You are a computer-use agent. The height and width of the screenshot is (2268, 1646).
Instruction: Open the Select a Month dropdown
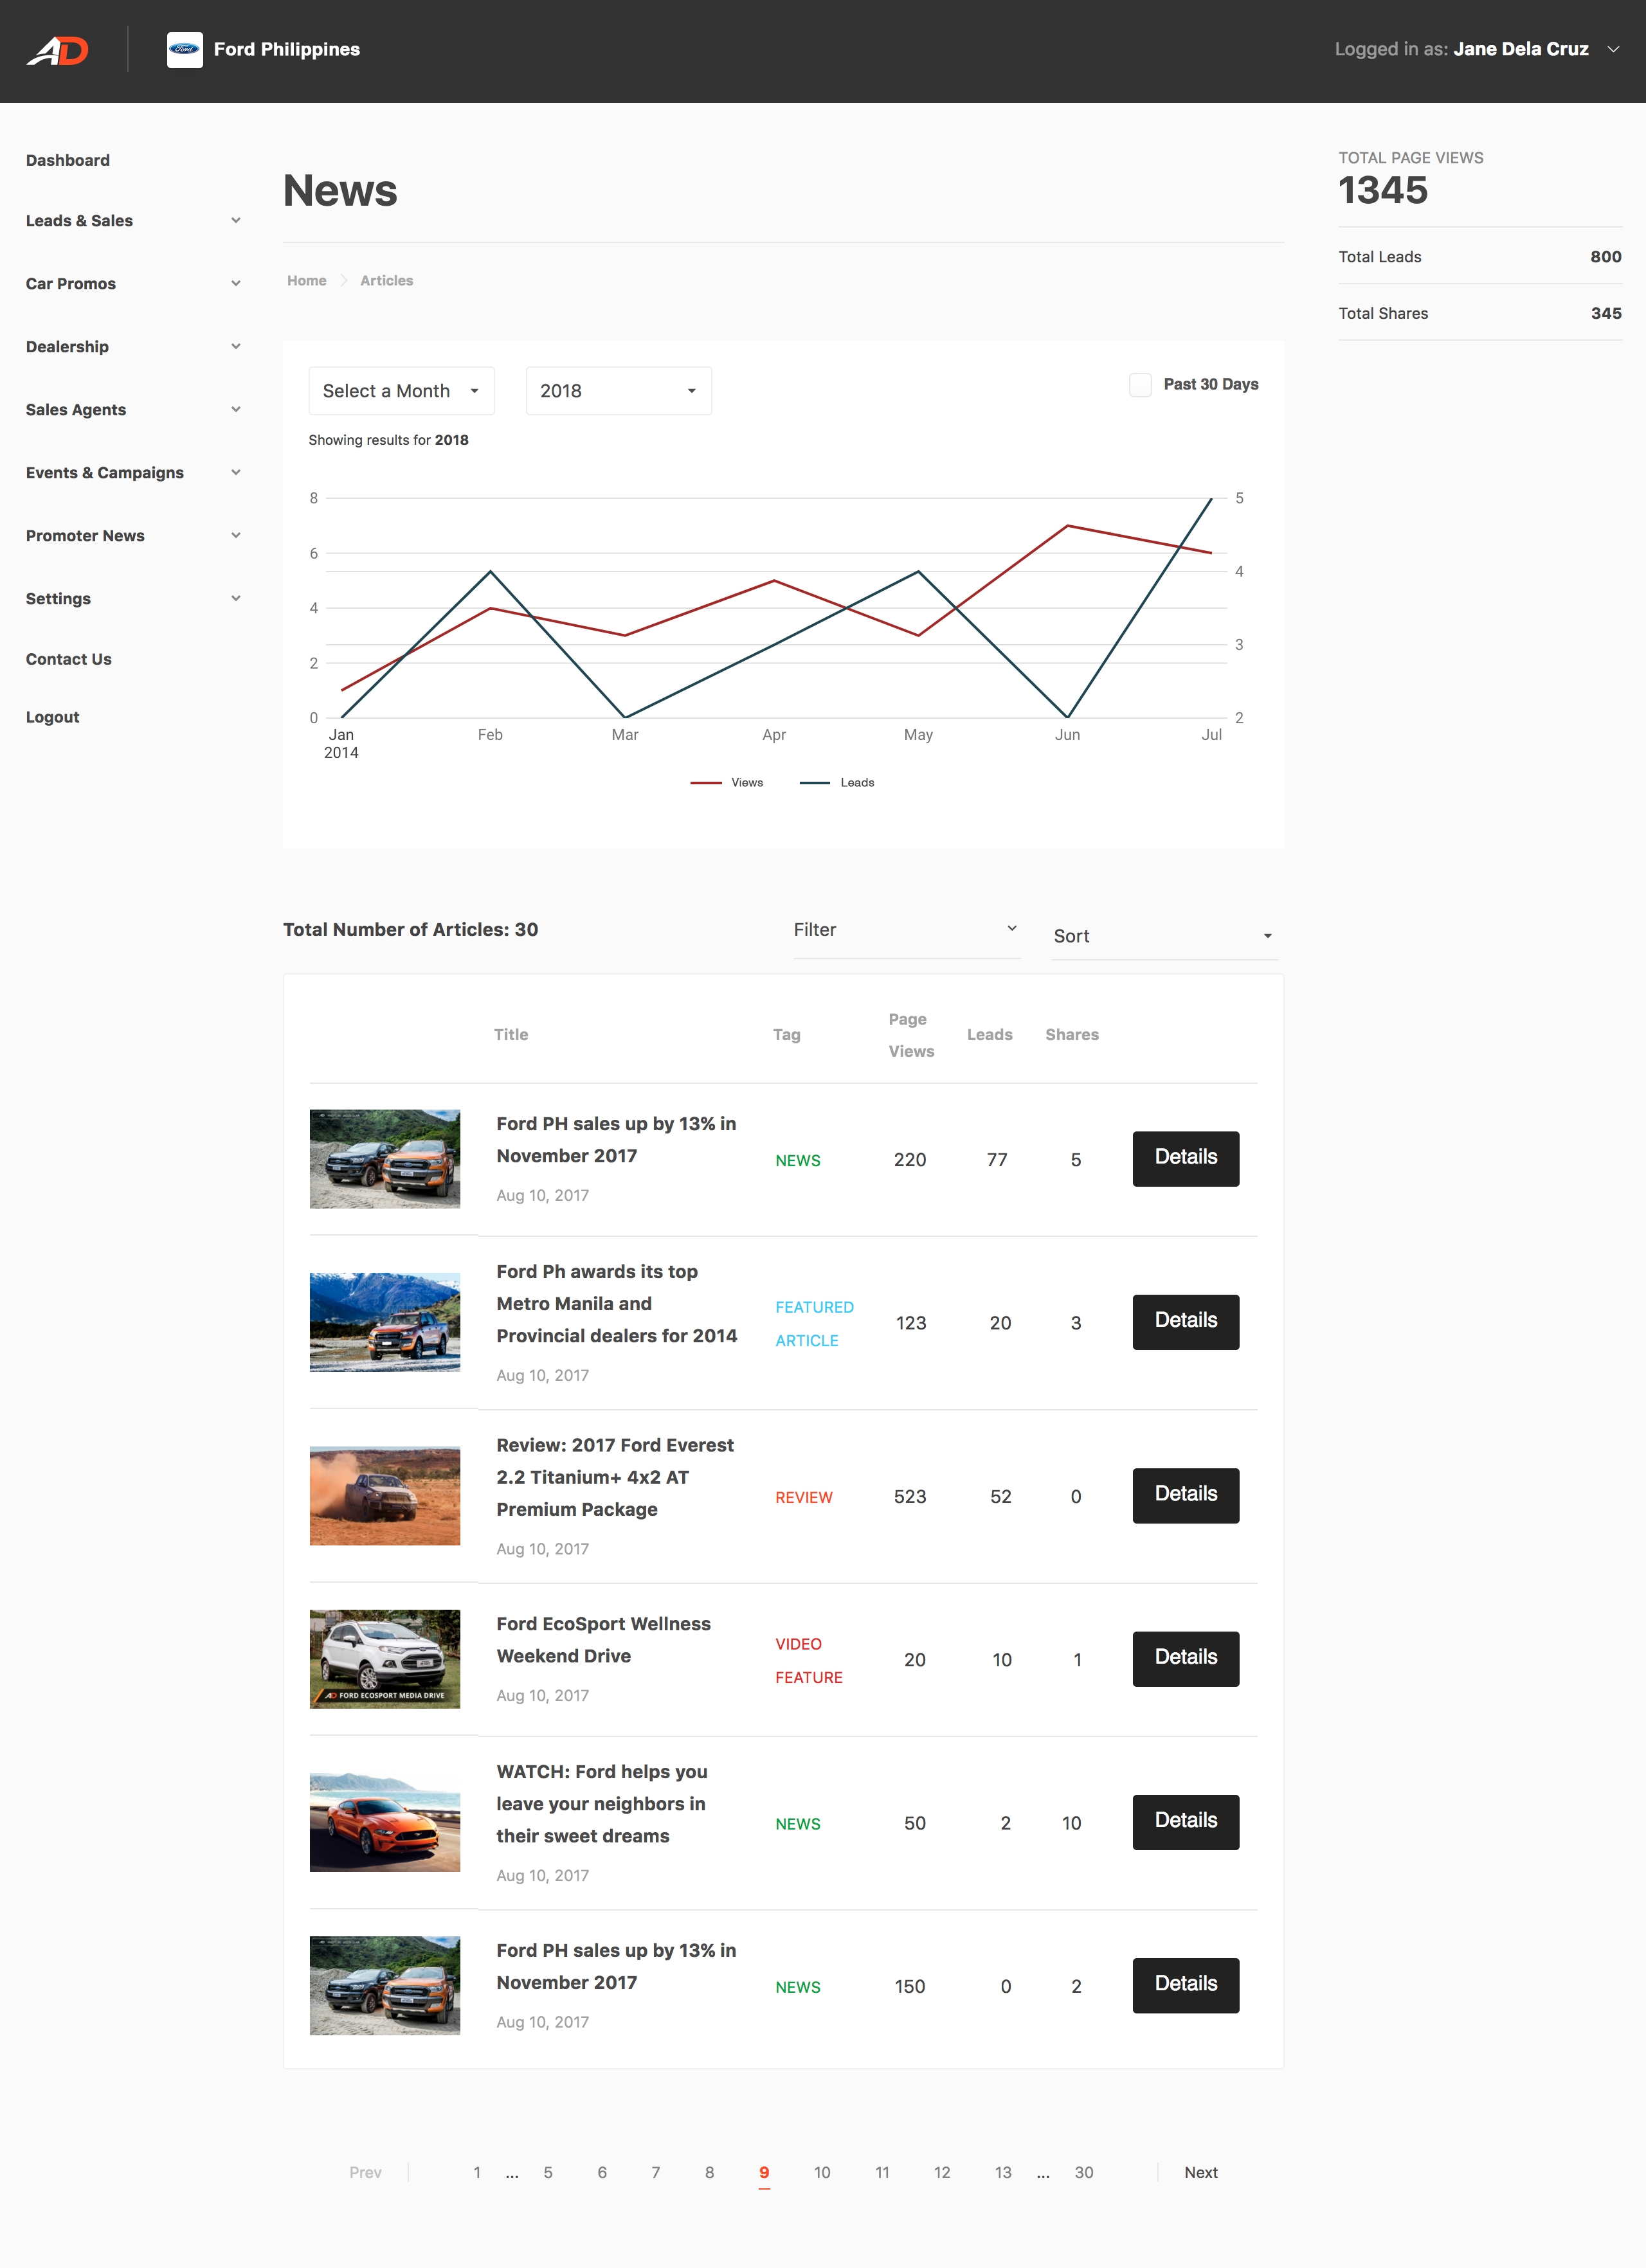[x=401, y=391]
